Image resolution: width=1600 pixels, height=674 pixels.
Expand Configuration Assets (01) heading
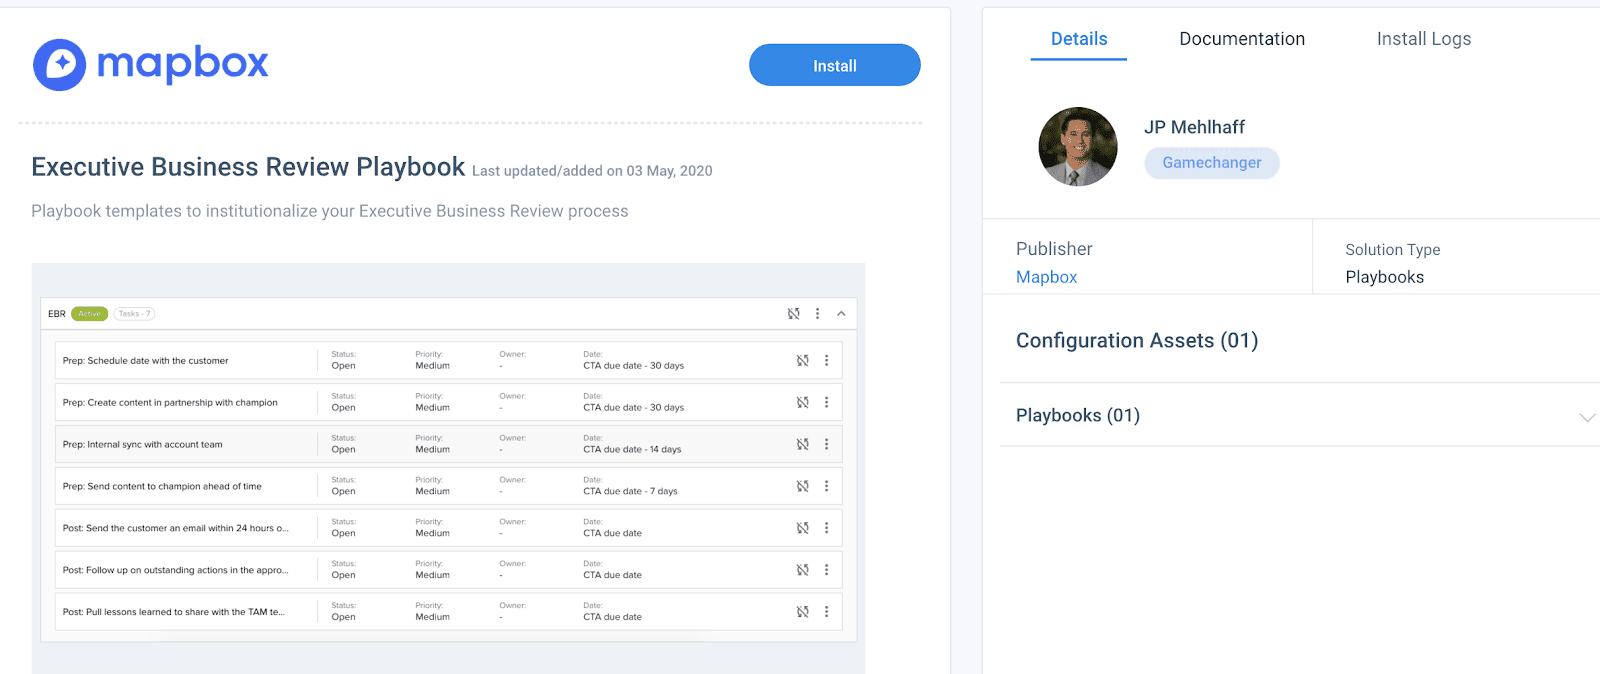click(x=1136, y=341)
